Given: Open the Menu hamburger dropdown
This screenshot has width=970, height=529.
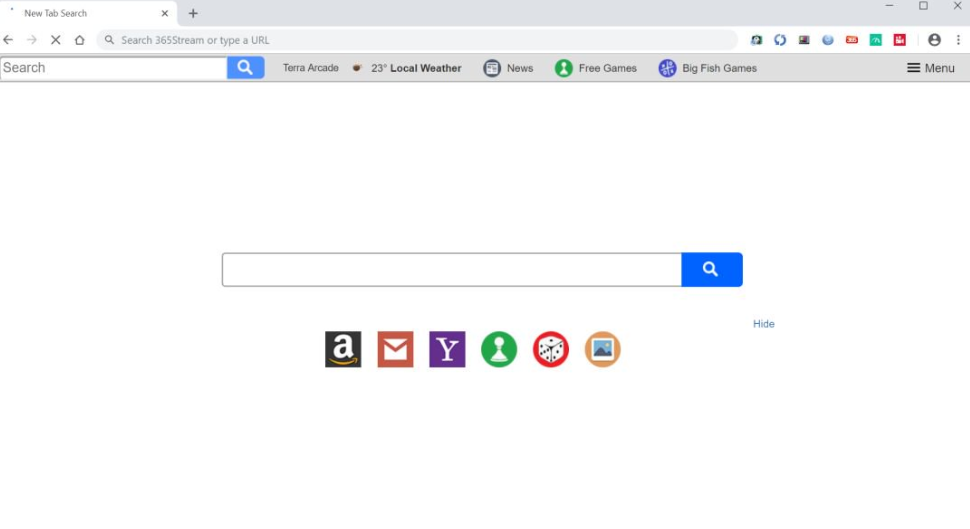Looking at the screenshot, I should pyautogui.click(x=930, y=68).
